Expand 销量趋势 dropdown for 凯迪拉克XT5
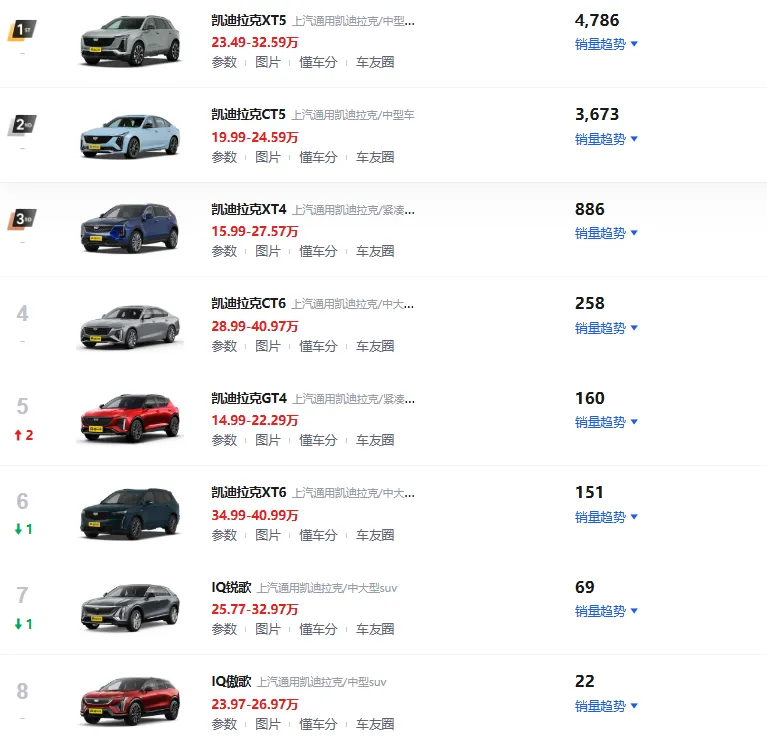The image size is (767, 738). point(606,44)
